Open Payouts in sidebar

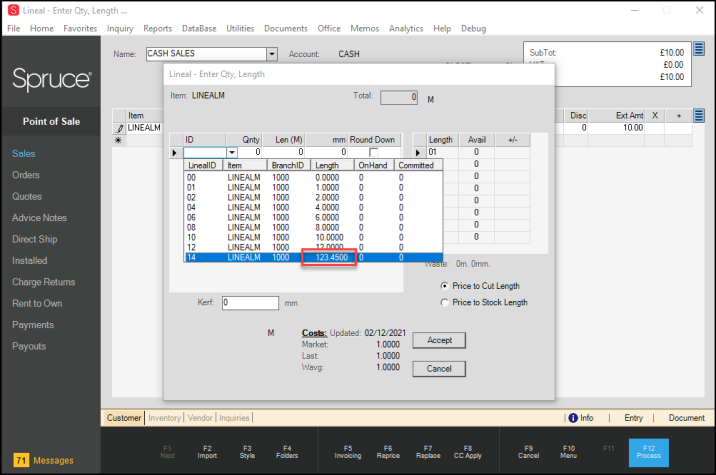[29, 346]
